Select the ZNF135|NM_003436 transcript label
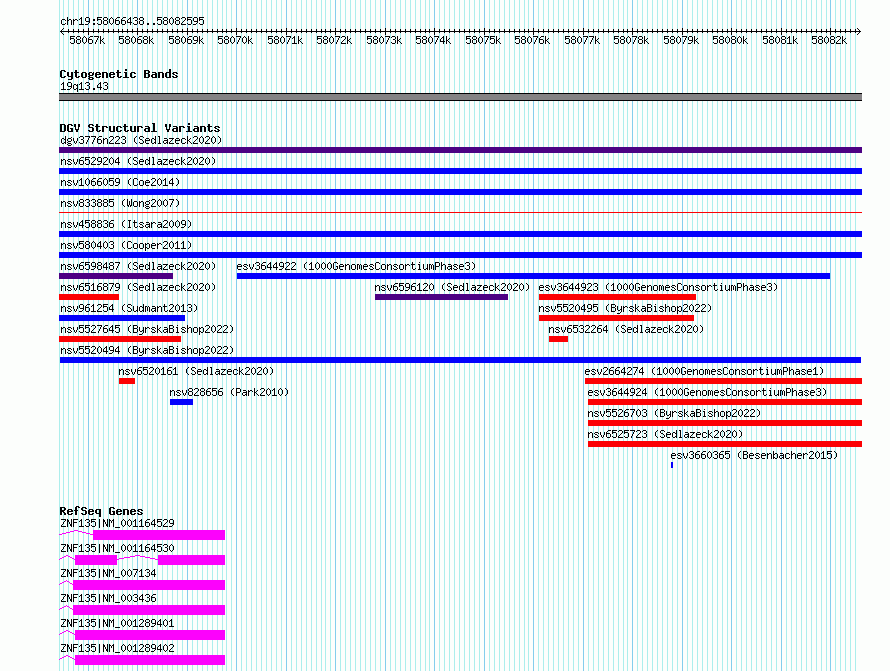The image size is (890, 671). 108,598
